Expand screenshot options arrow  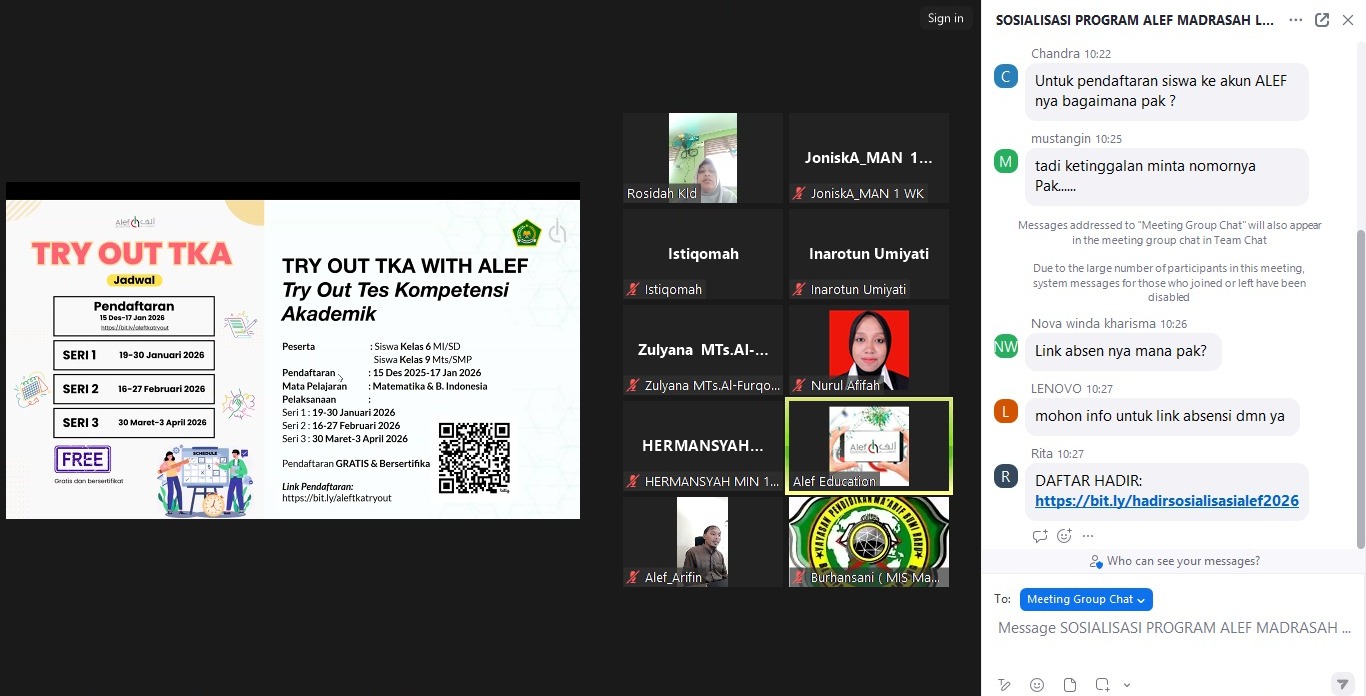(x=1127, y=685)
